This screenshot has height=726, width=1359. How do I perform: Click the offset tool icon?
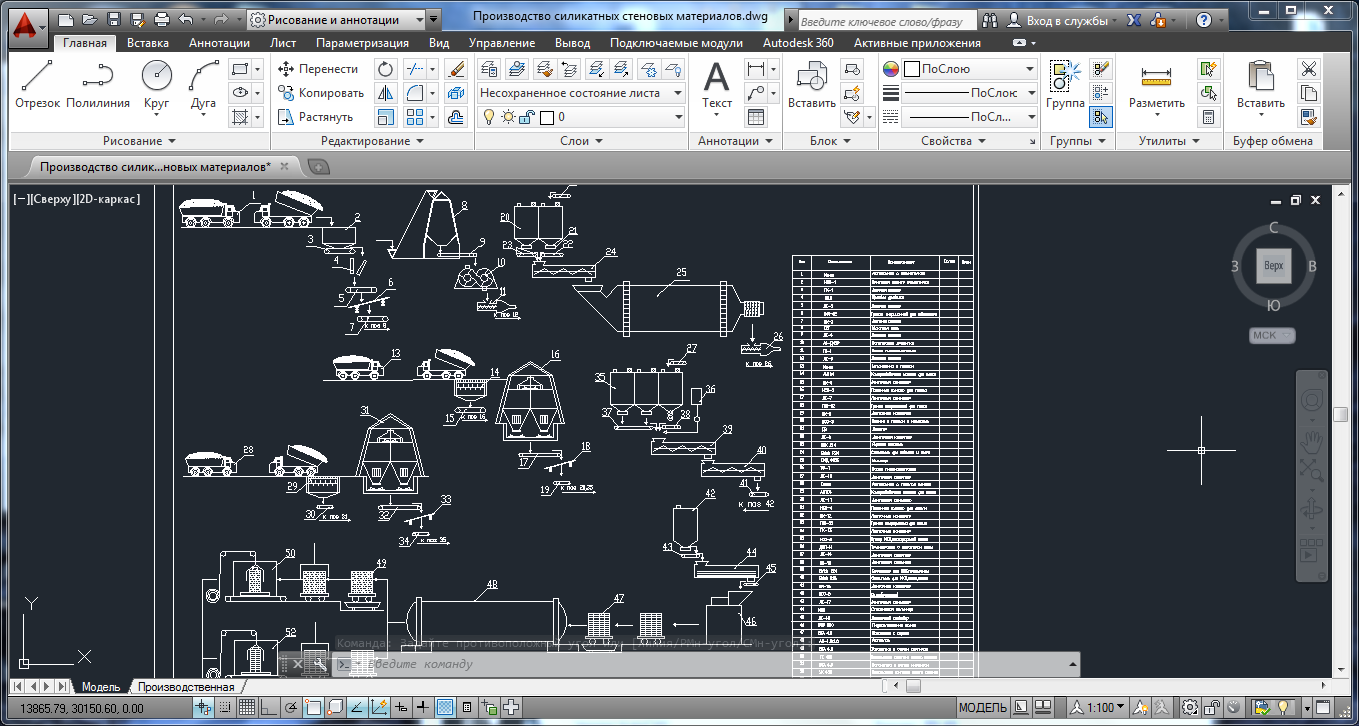(x=457, y=117)
